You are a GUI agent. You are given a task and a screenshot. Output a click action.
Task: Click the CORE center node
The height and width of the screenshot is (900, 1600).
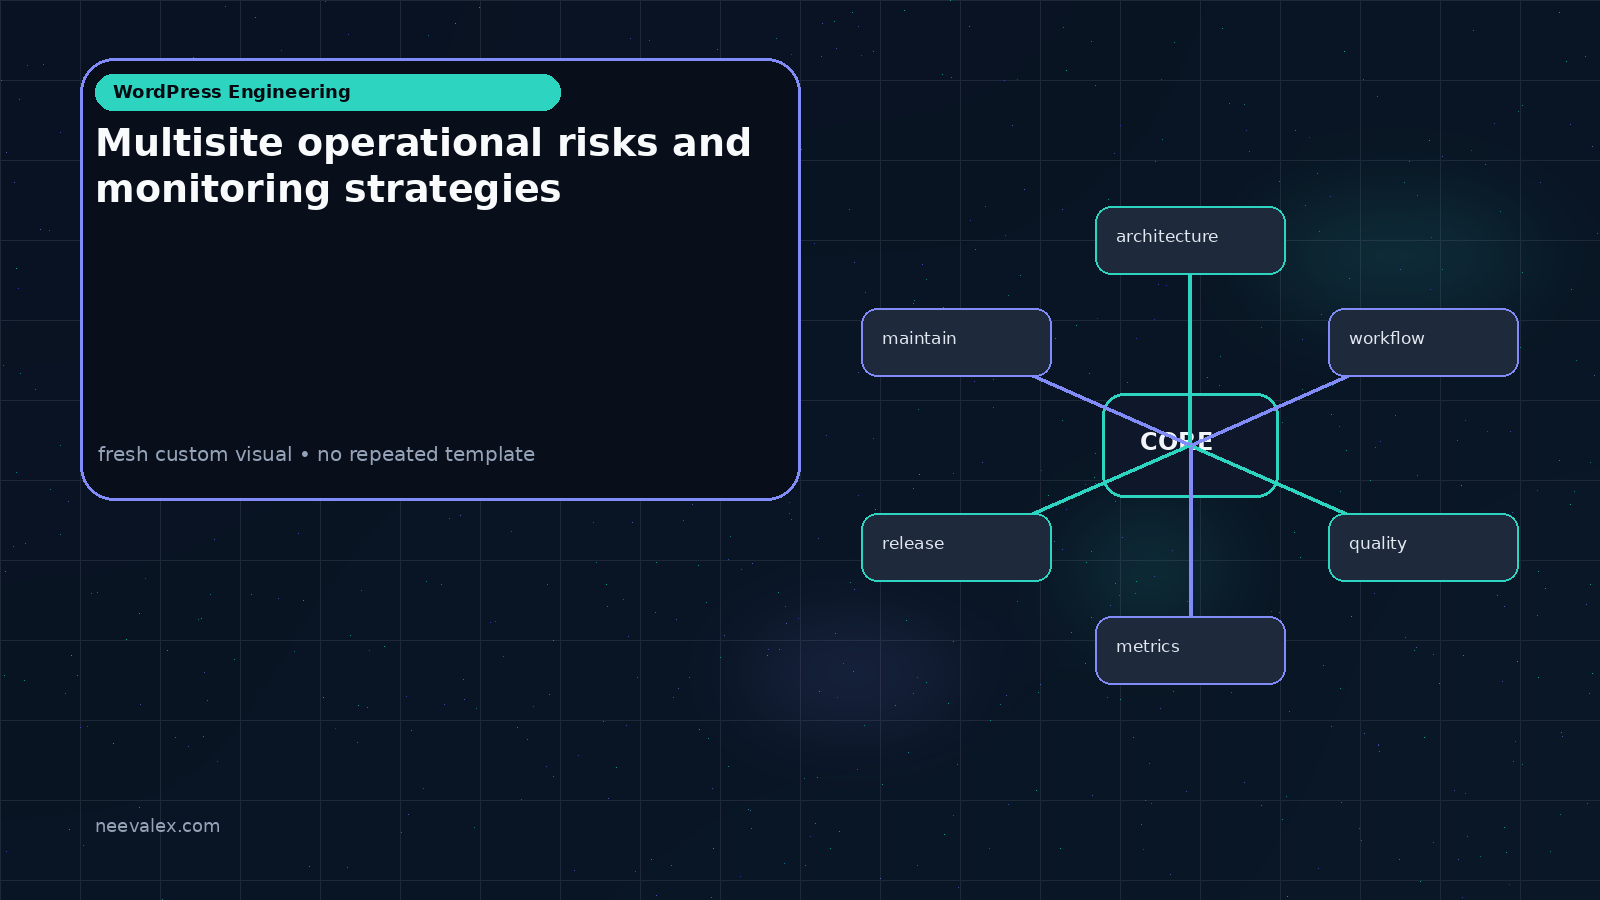(x=1190, y=445)
